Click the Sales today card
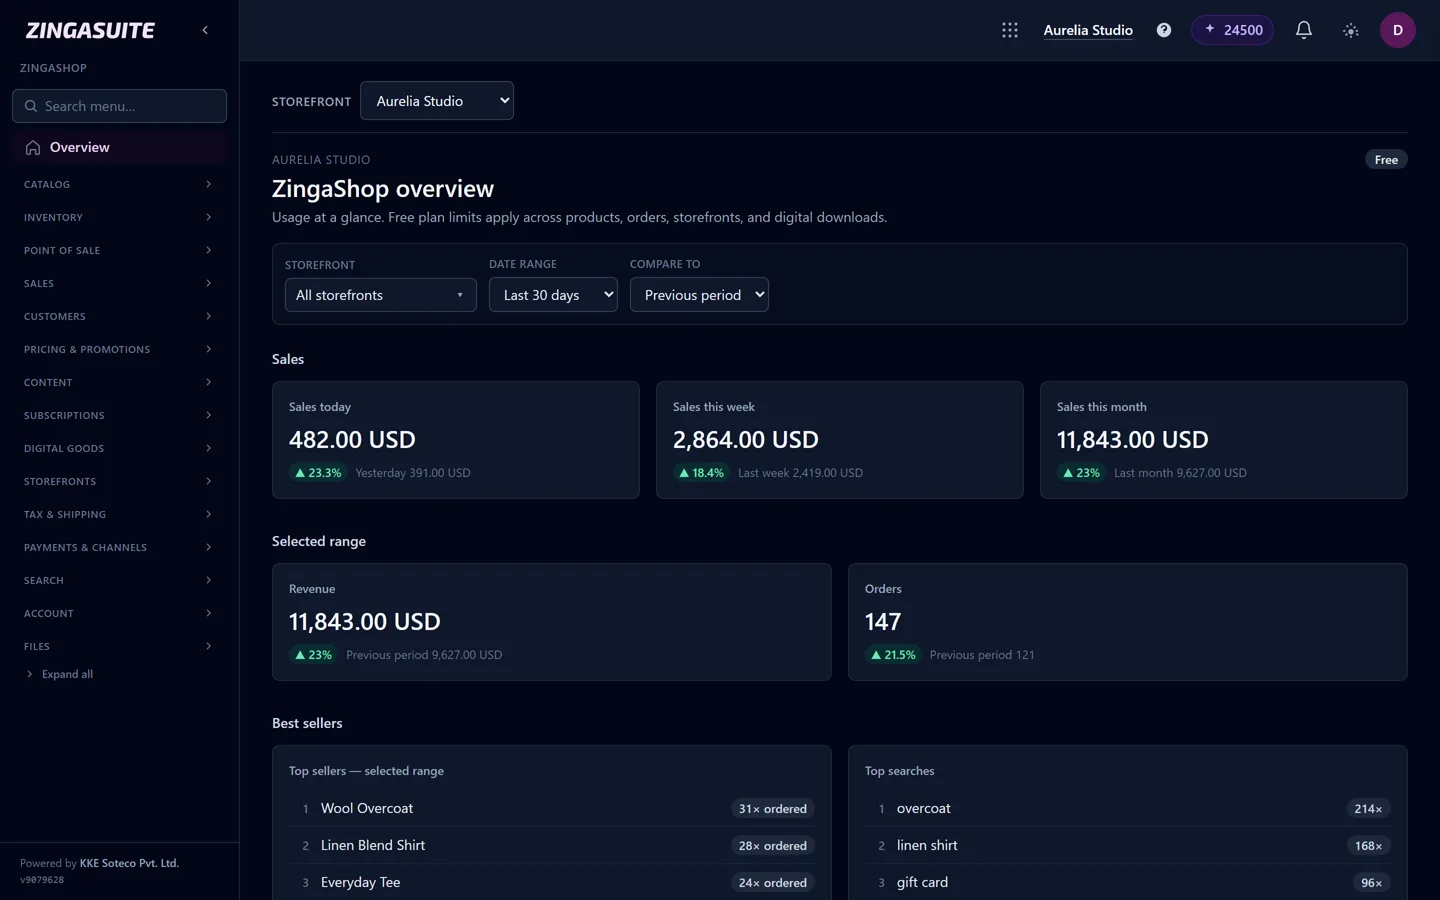 [456, 440]
